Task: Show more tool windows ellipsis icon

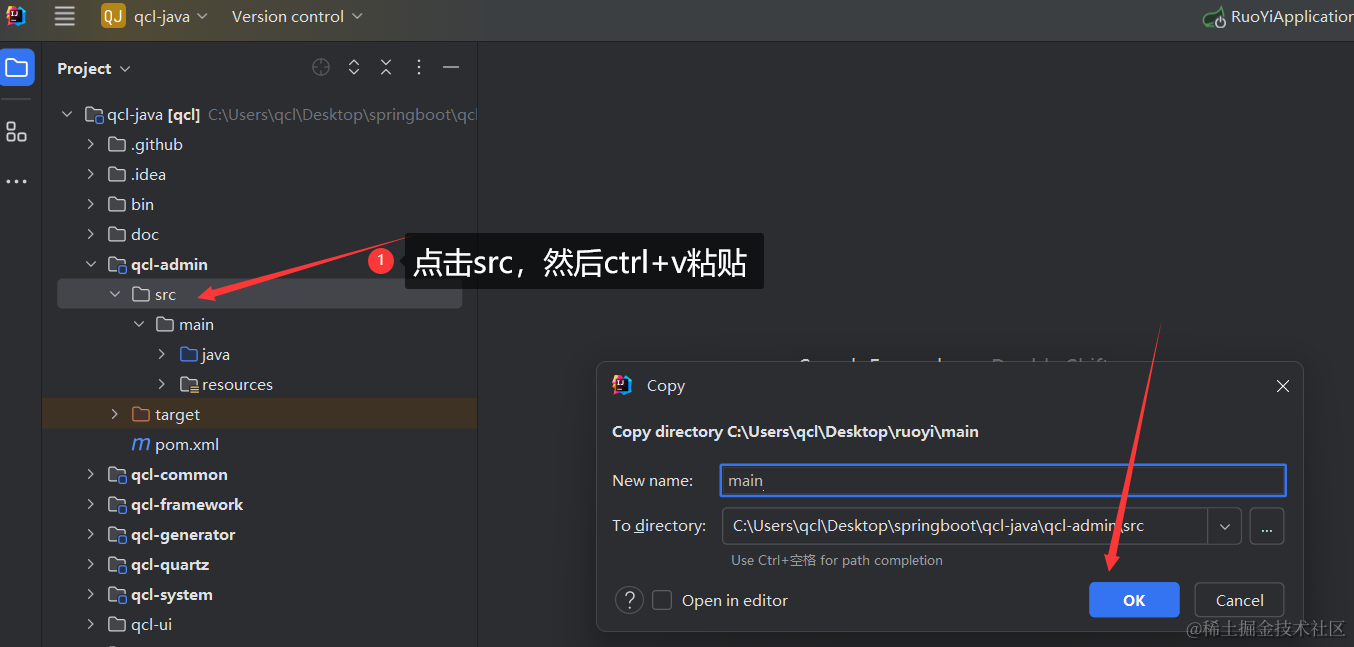Action: pos(17,182)
